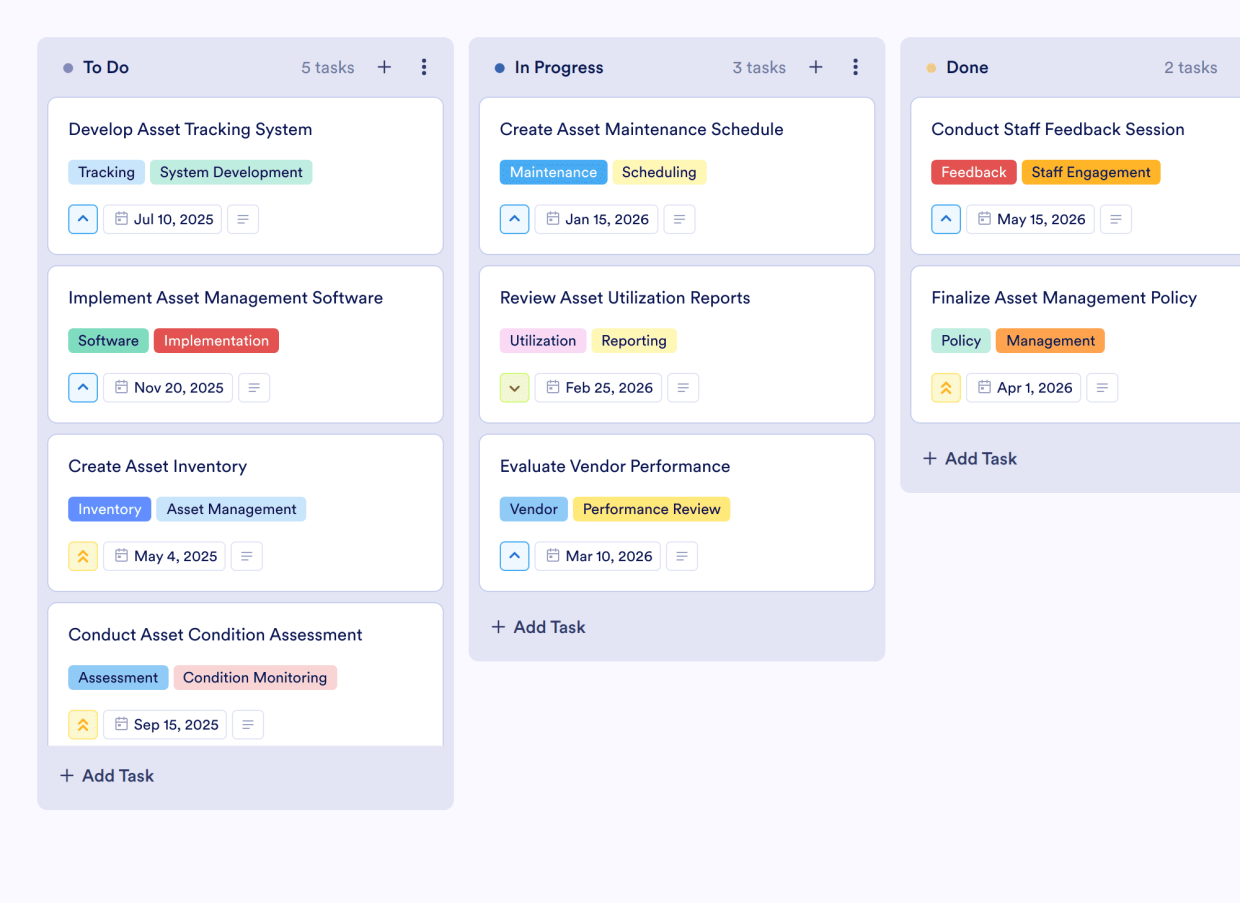1240x903 pixels.
Task: Click the description icon on Create Asset Maintenance Schedule
Action: pos(679,219)
